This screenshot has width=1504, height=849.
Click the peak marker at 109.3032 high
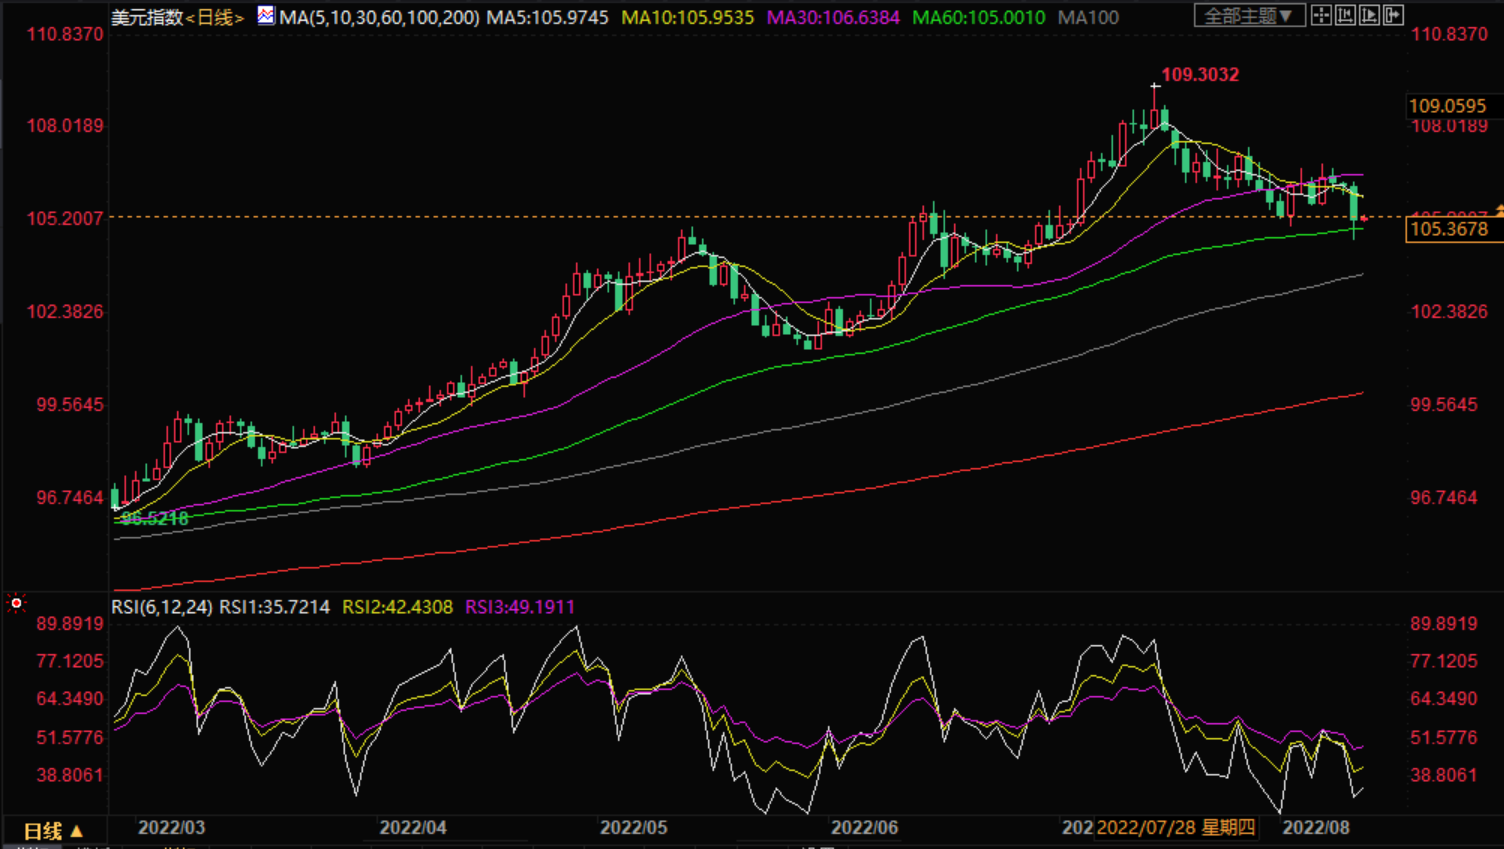1156,87
